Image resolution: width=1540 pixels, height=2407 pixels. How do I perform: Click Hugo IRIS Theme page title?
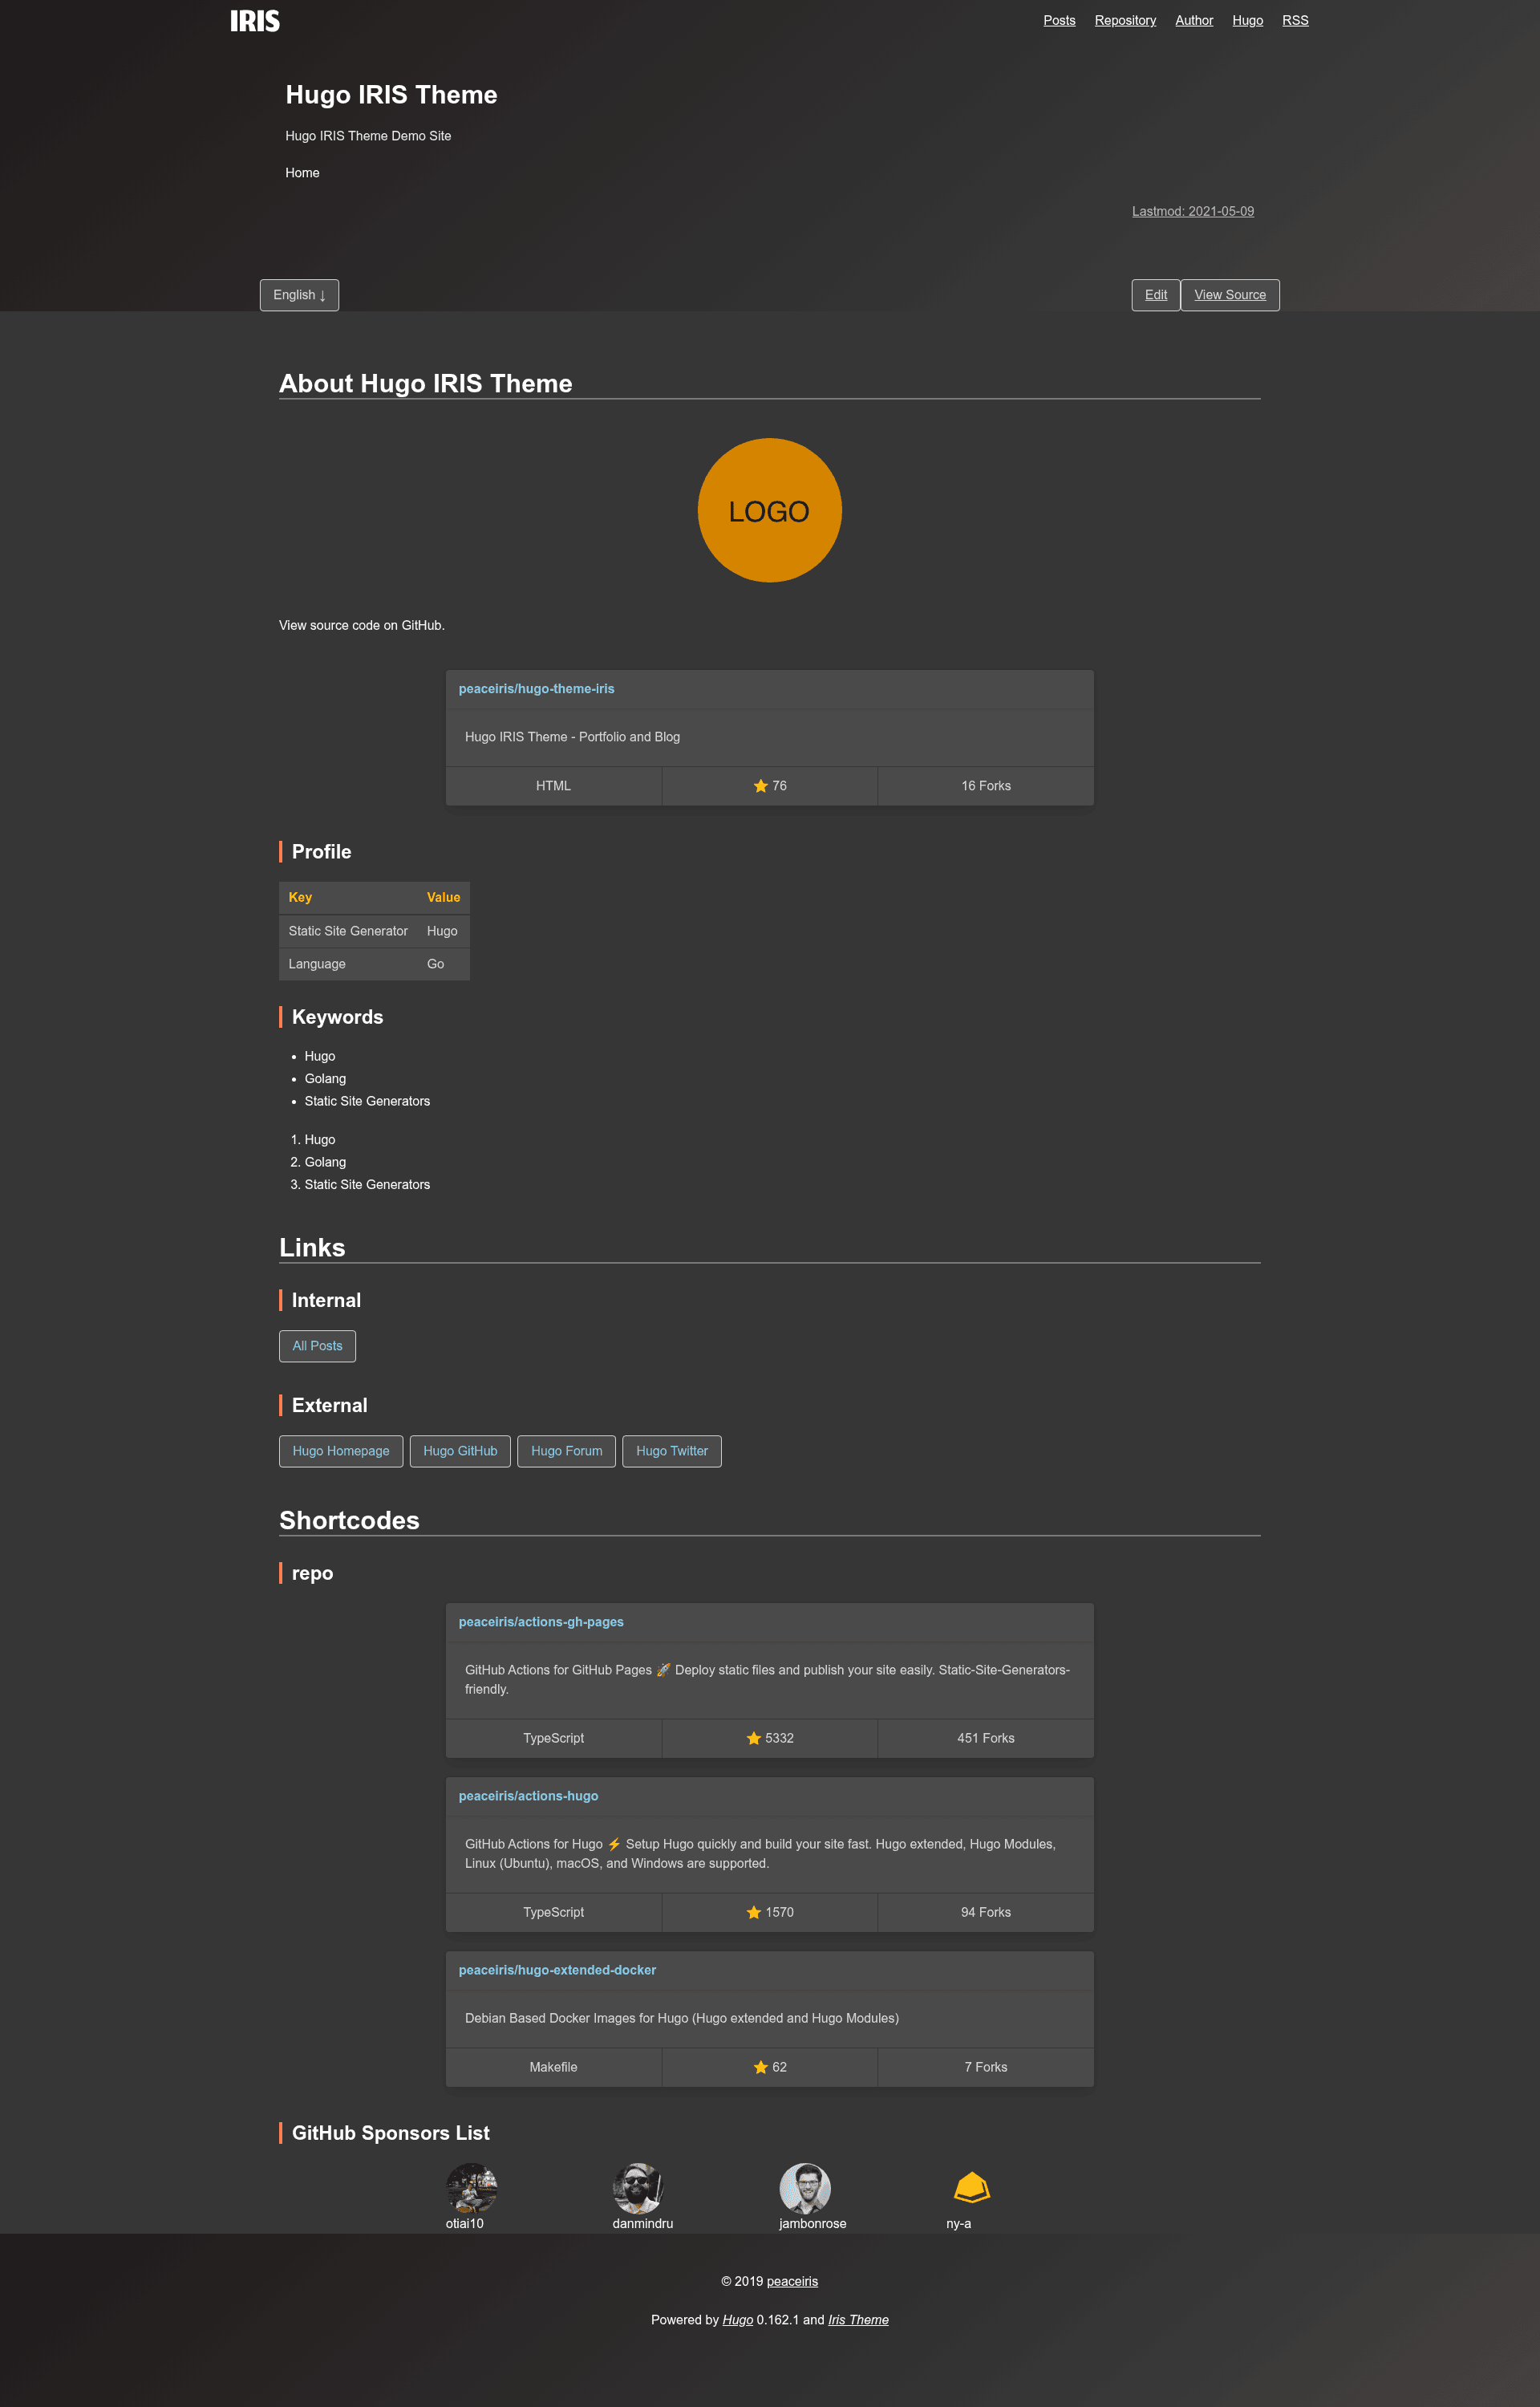click(391, 94)
